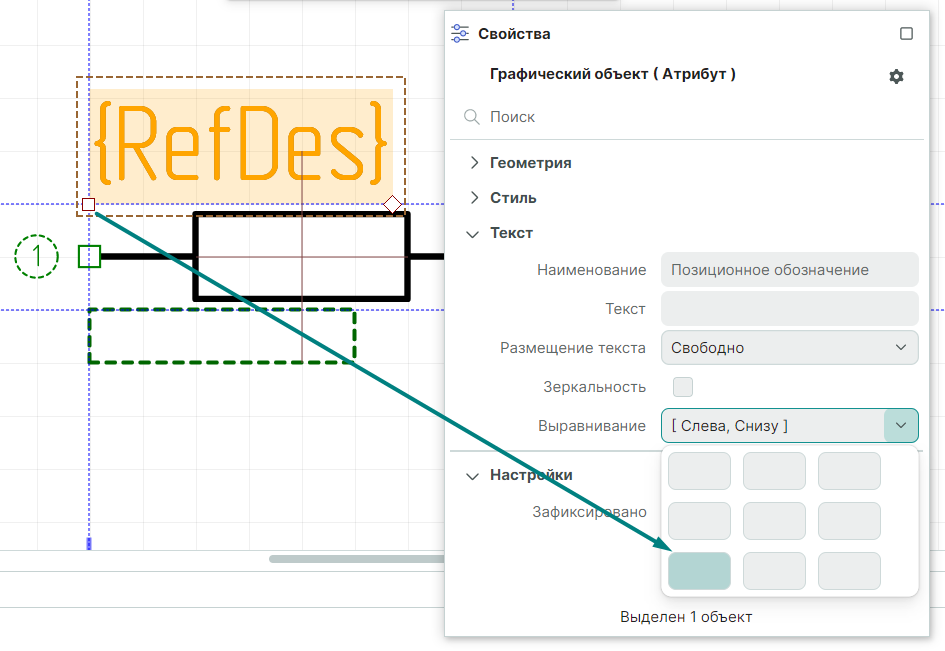The height and width of the screenshot is (651, 945).
Task: Click the white diamond handle near RefDes
Action: click(x=393, y=205)
